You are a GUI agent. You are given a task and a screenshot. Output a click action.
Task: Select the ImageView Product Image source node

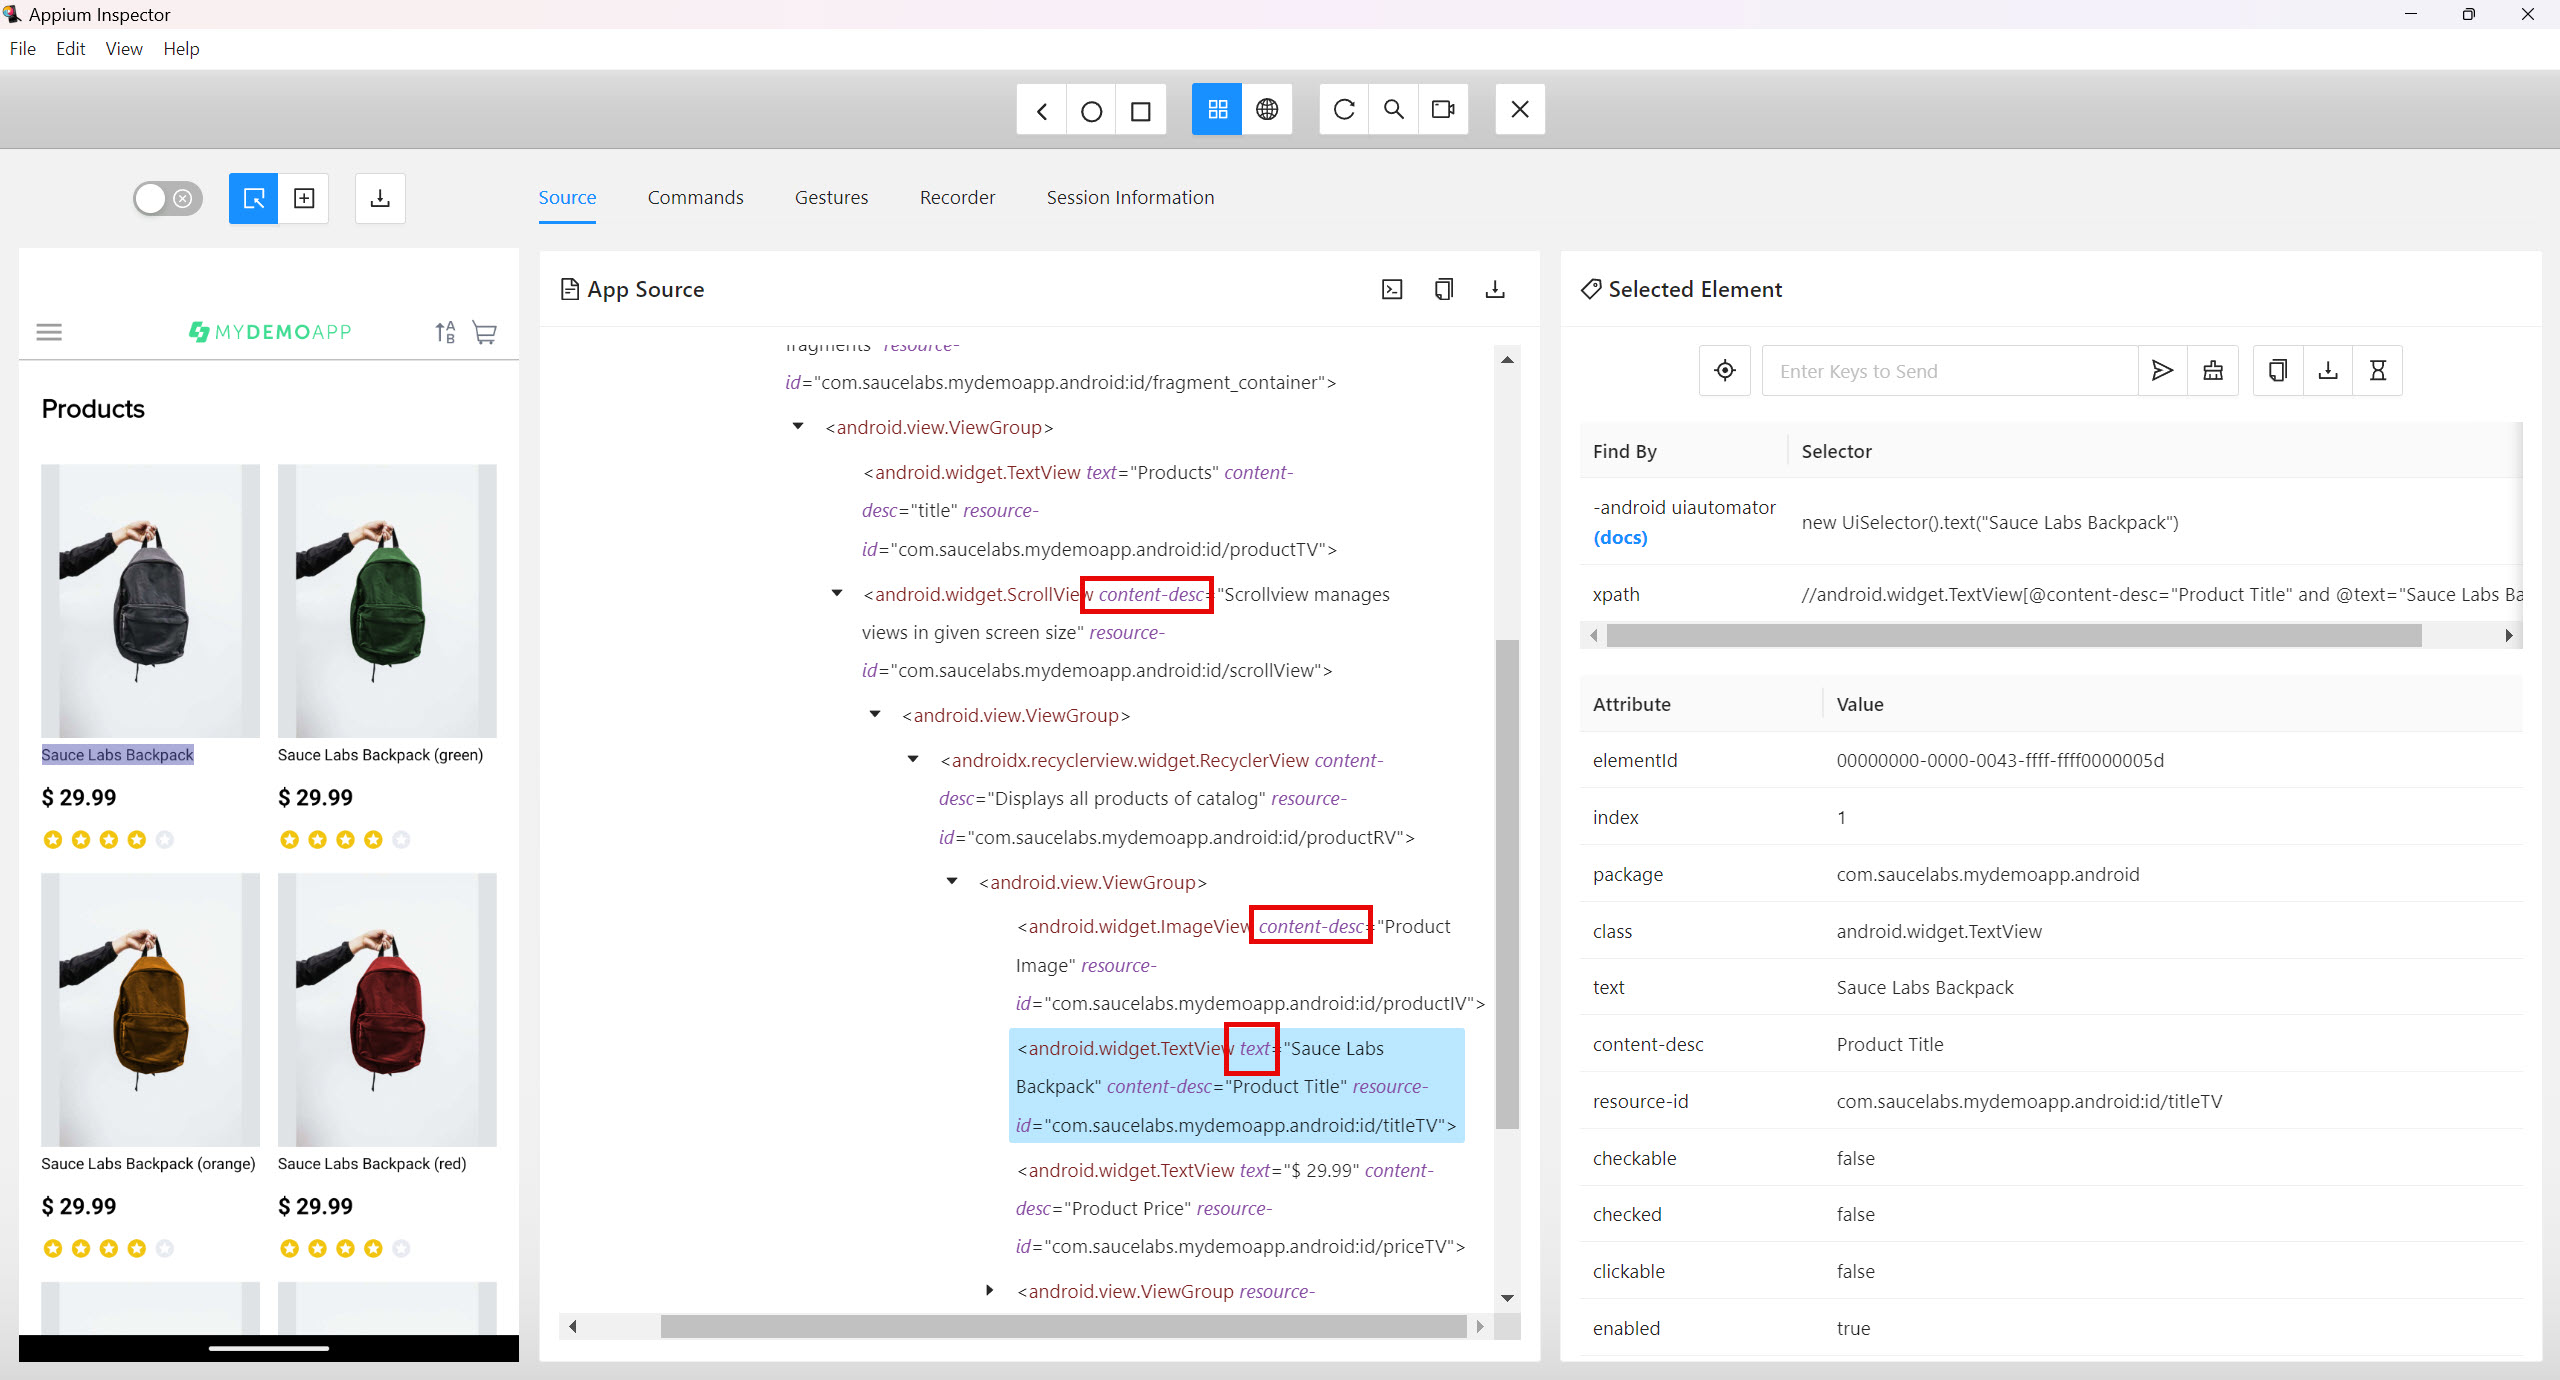tap(1250, 965)
